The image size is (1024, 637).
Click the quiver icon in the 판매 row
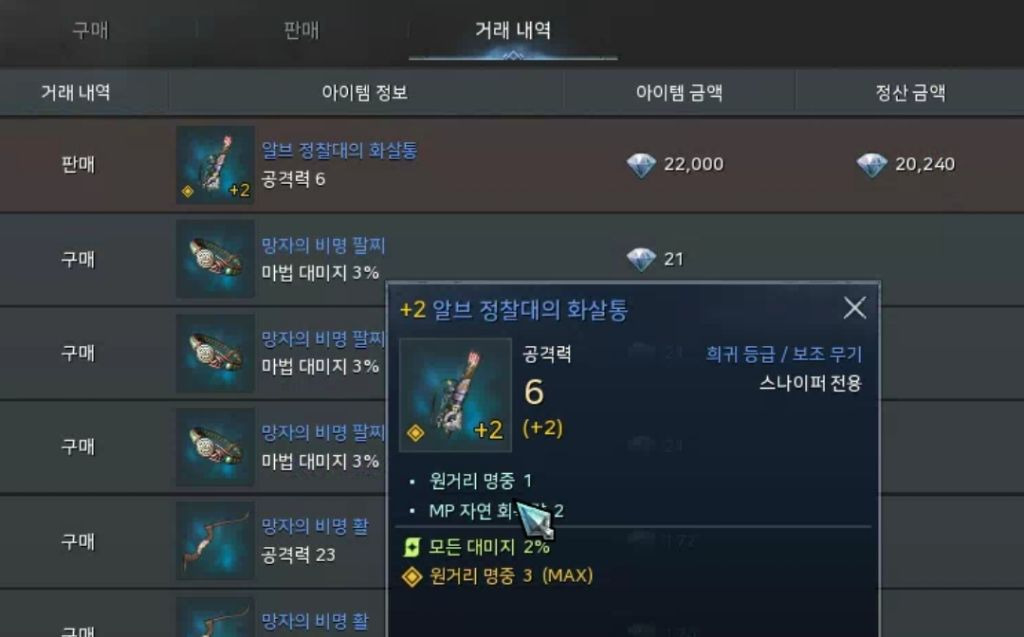[216, 165]
